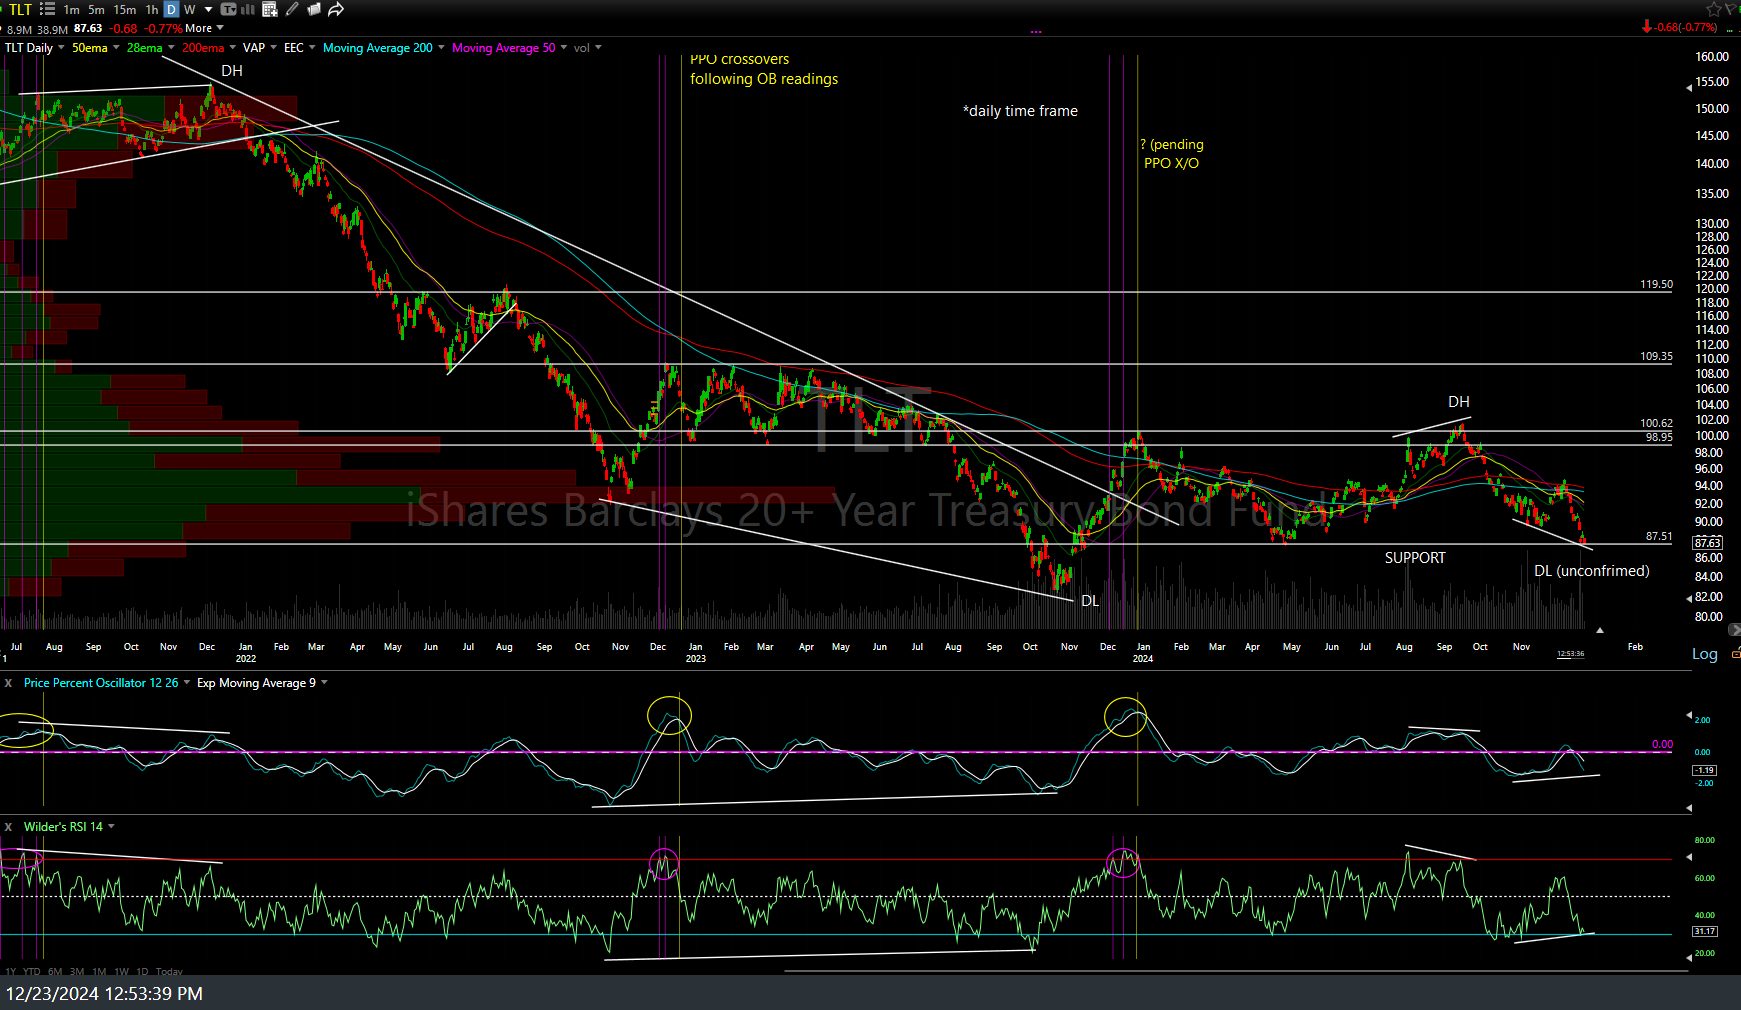Open the add-indicator calendar grid icon
Image resolution: width=1741 pixels, height=1010 pixels.
coord(269,9)
